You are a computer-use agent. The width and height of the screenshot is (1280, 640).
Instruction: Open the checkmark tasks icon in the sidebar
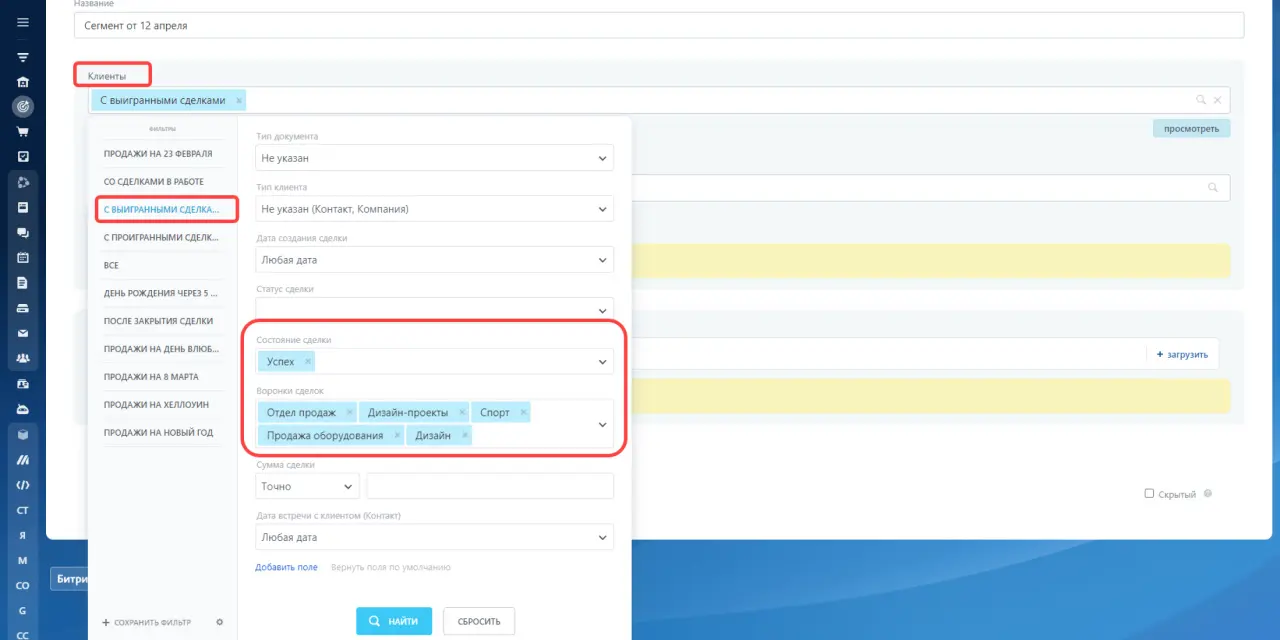22,157
